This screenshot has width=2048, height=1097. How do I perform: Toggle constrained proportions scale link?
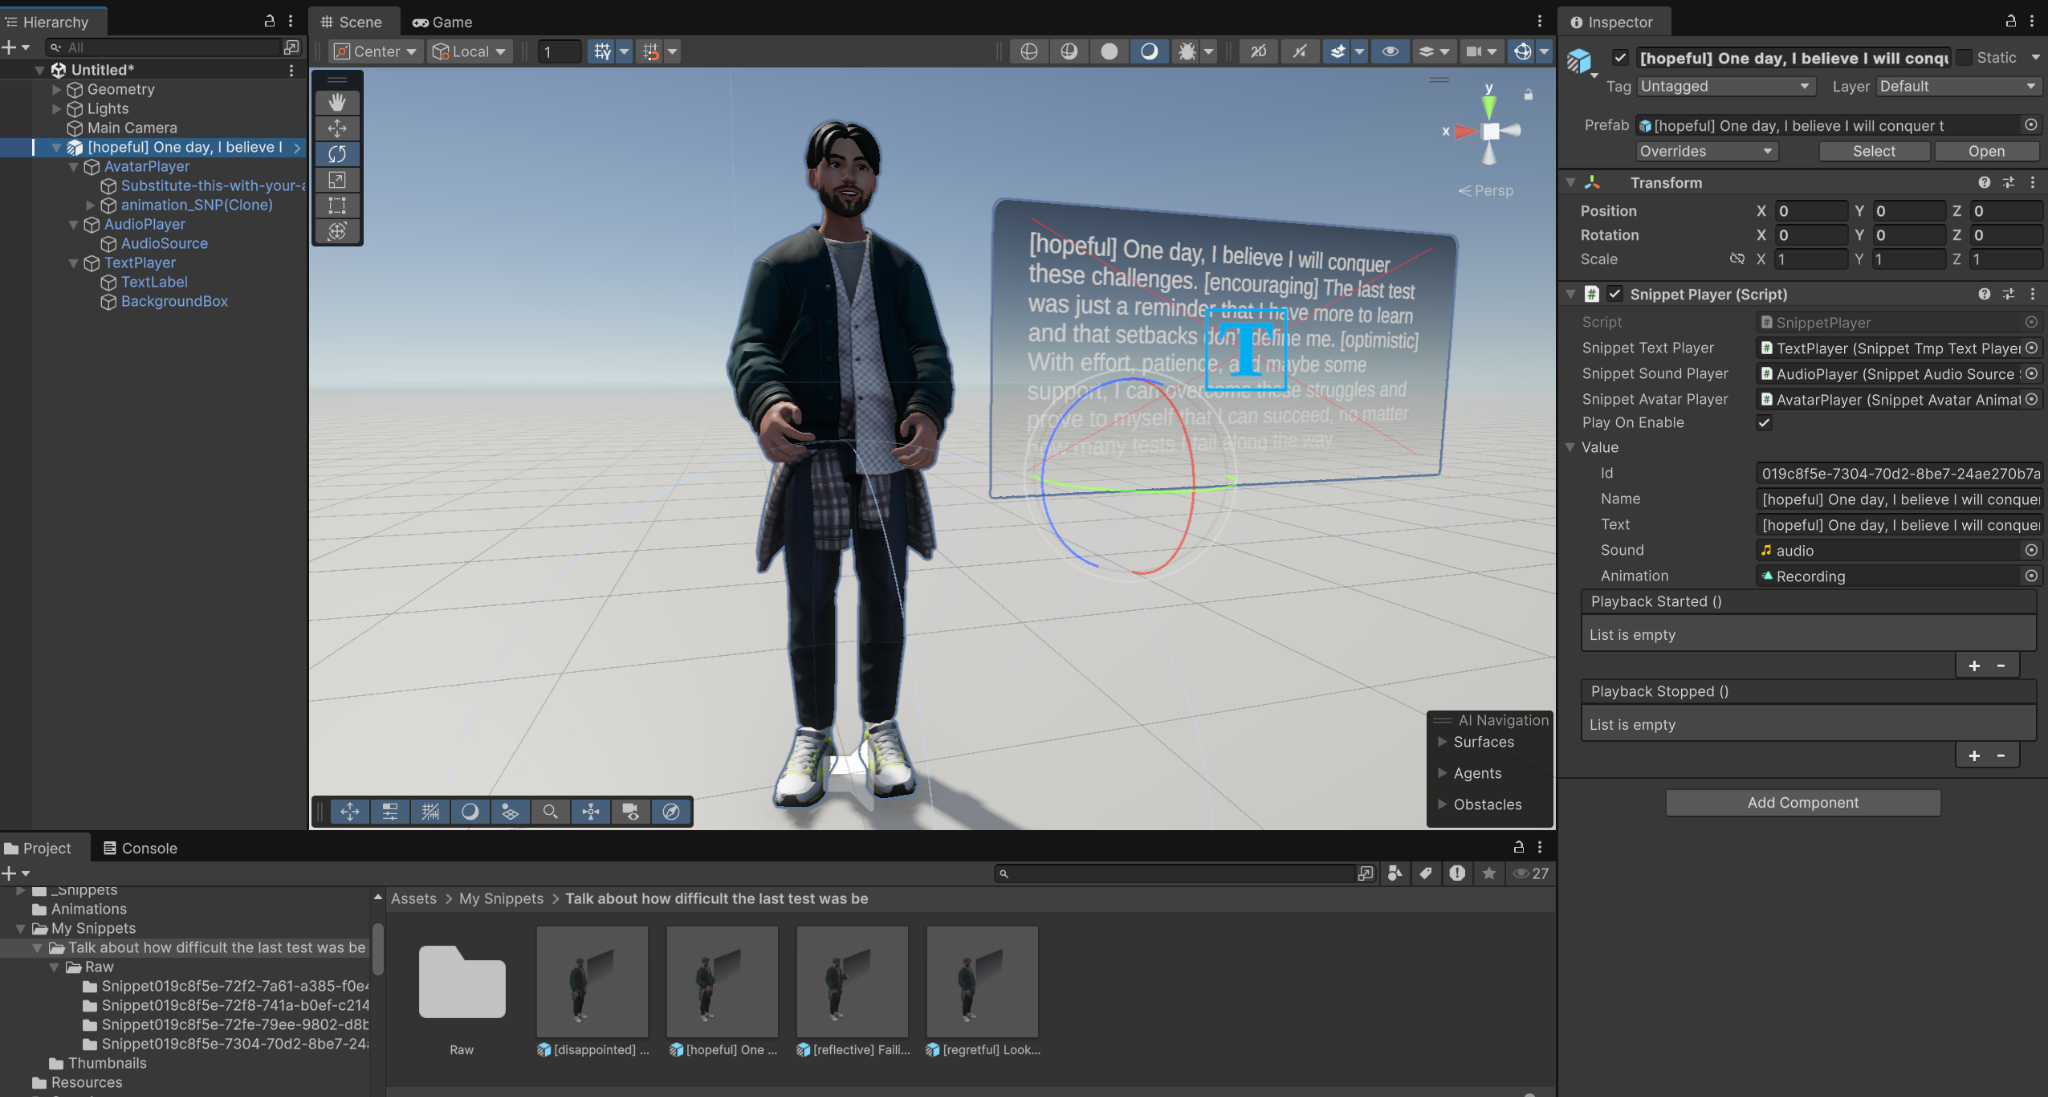point(1737,259)
